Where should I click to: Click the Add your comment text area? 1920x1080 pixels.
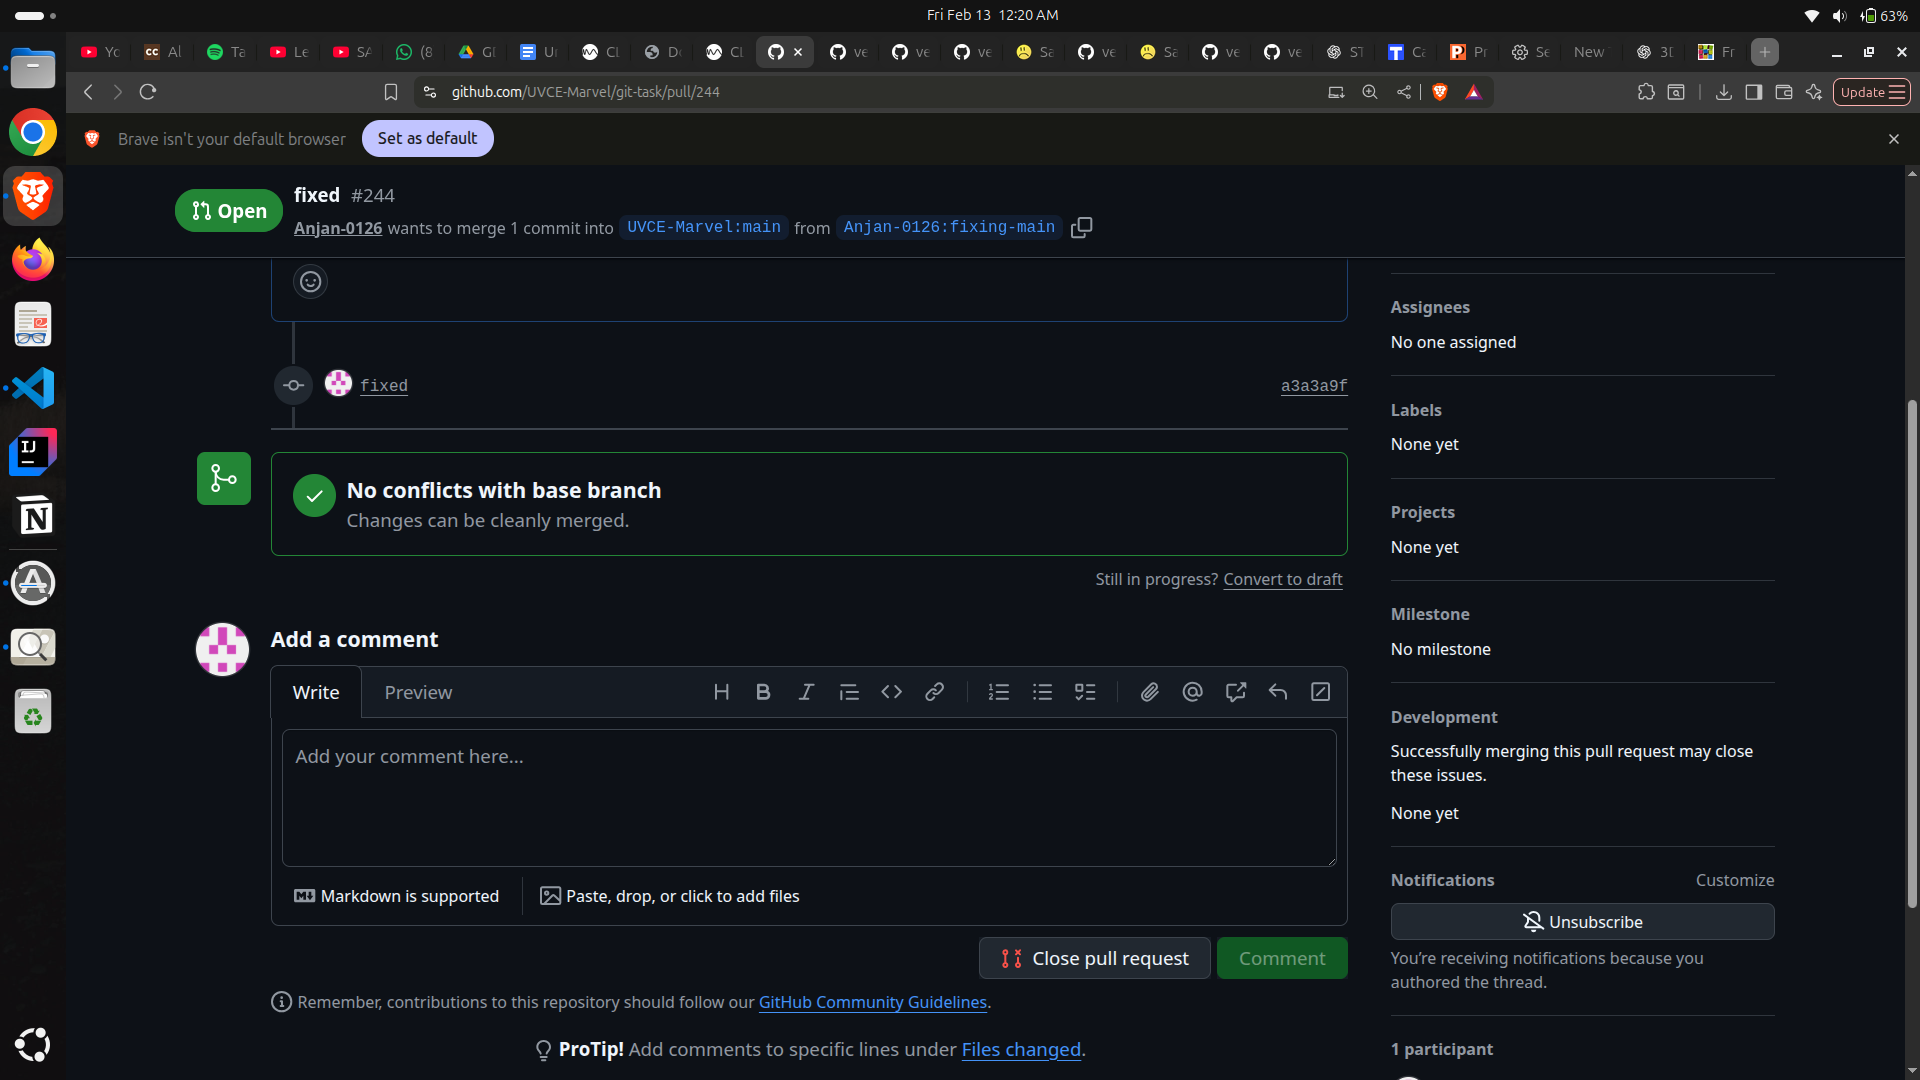pos(808,798)
